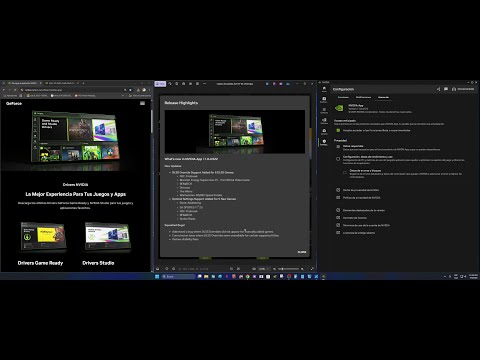Check the error and crash data checkbox
Screen dimensions: 480x360
pos(345,172)
